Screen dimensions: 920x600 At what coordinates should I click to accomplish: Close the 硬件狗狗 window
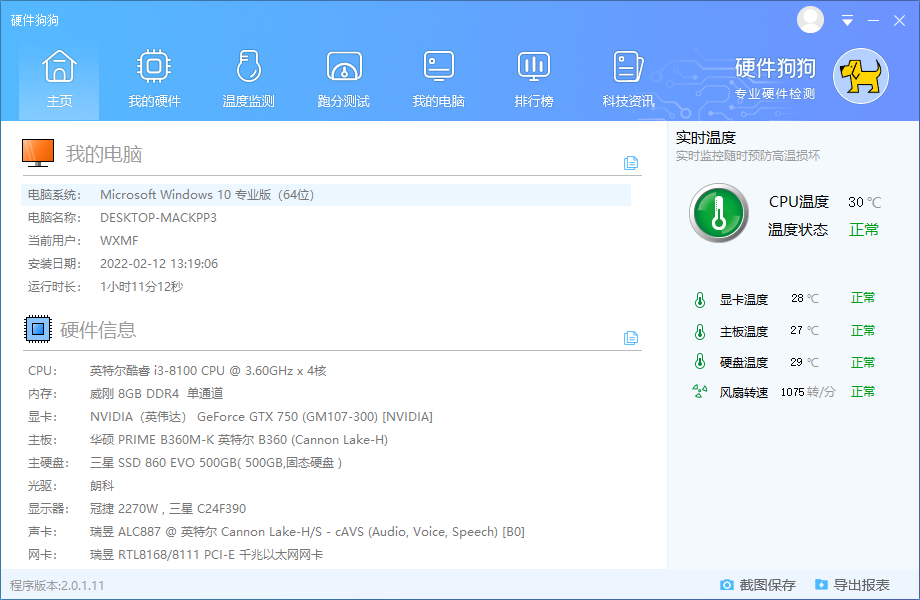[899, 21]
